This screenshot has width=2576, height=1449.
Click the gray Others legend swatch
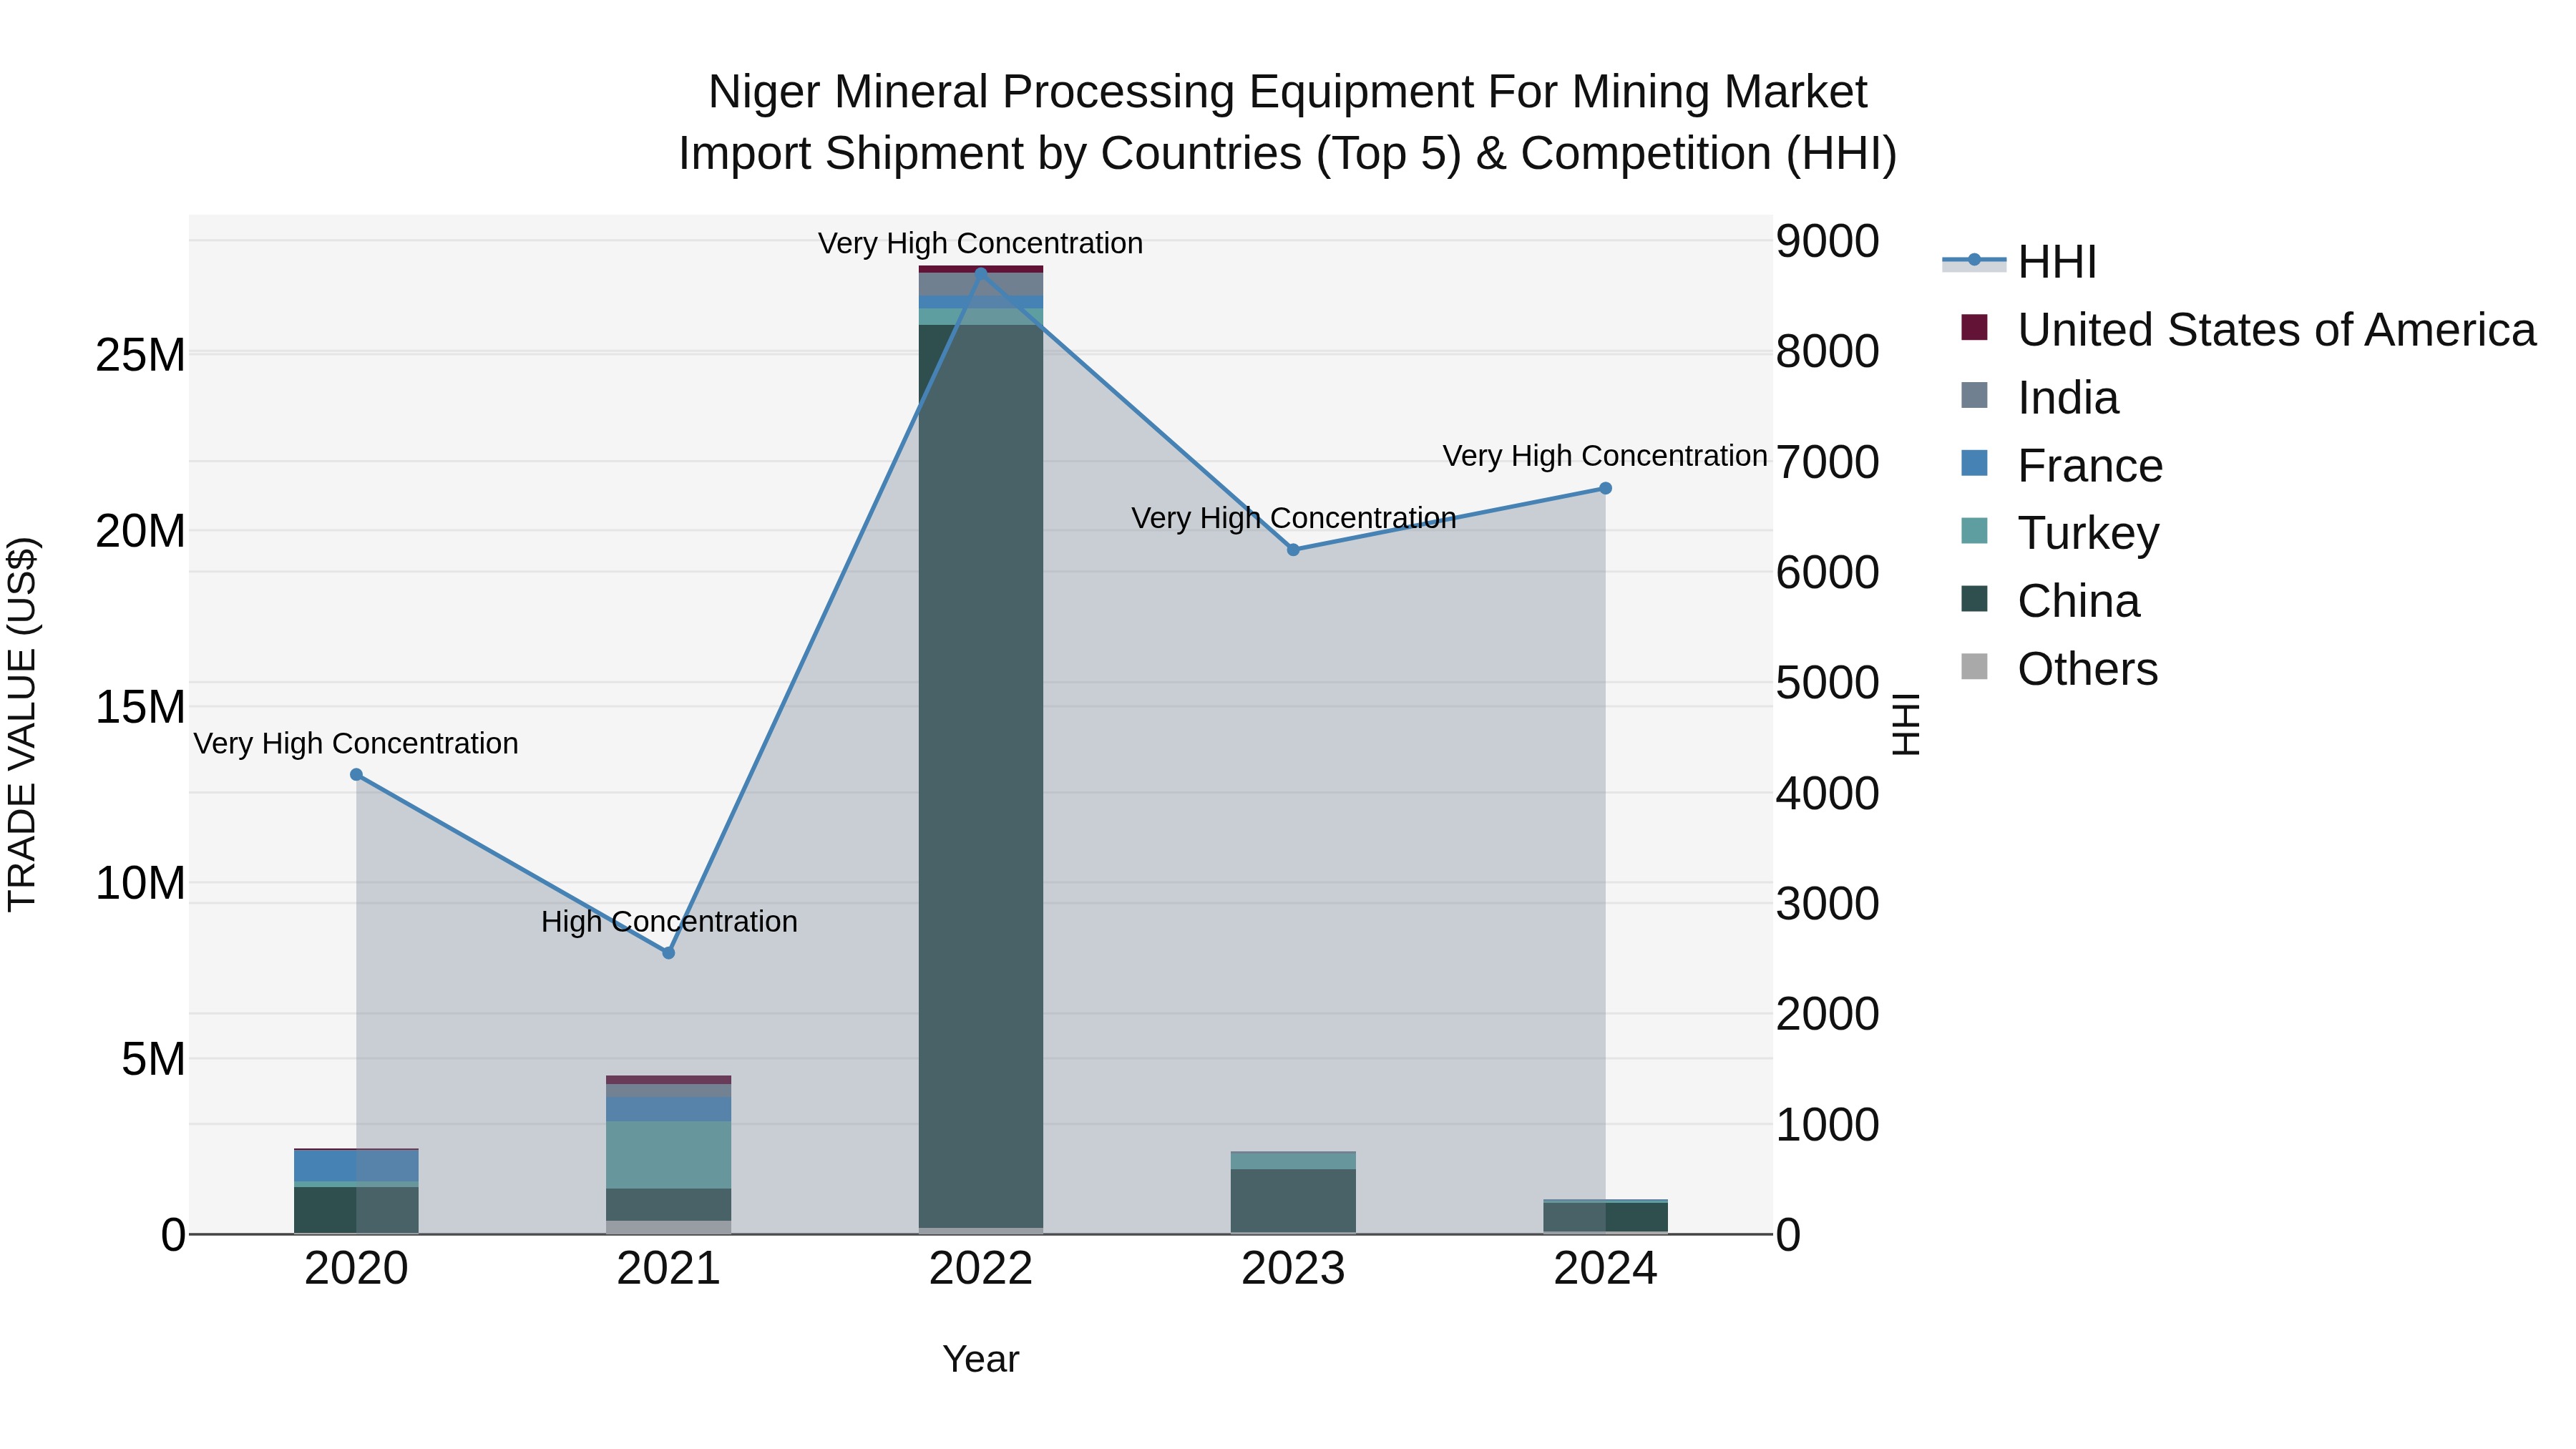(1974, 666)
